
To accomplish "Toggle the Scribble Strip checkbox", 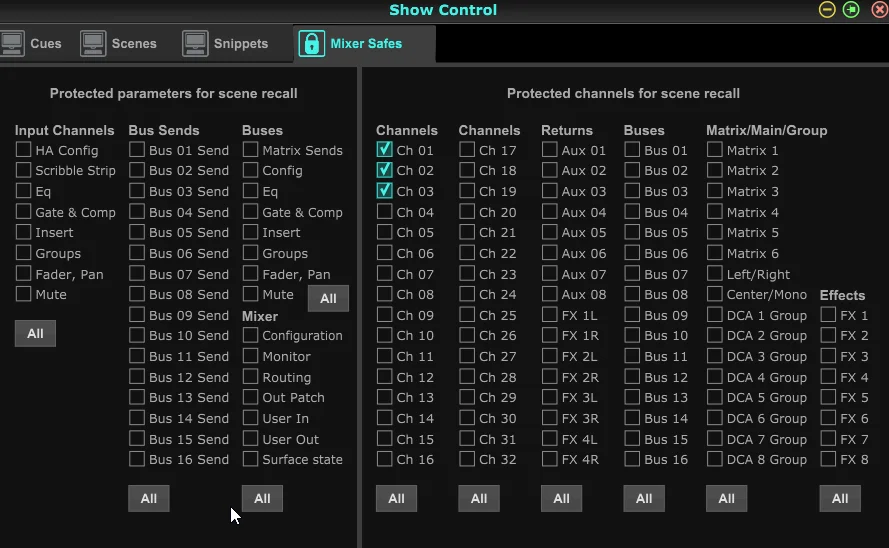I will point(23,170).
